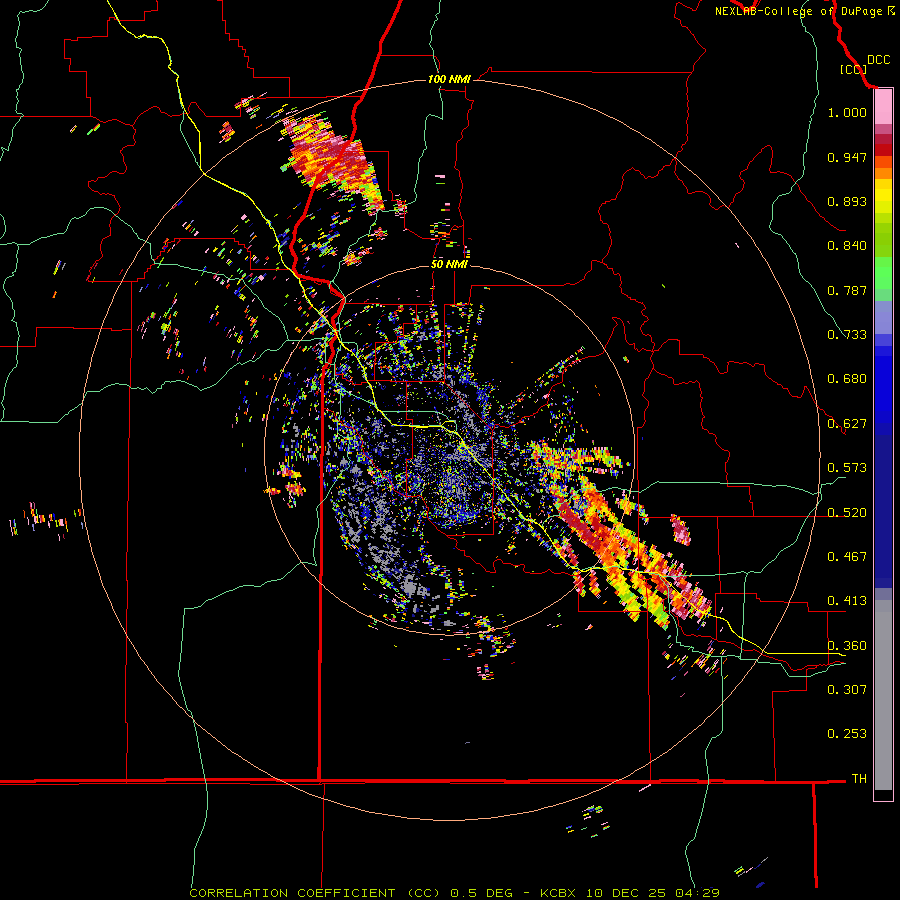Image resolution: width=900 pixels, height=900 pixels.
Task: Click the 0.520 legend value
Action: 847,513
